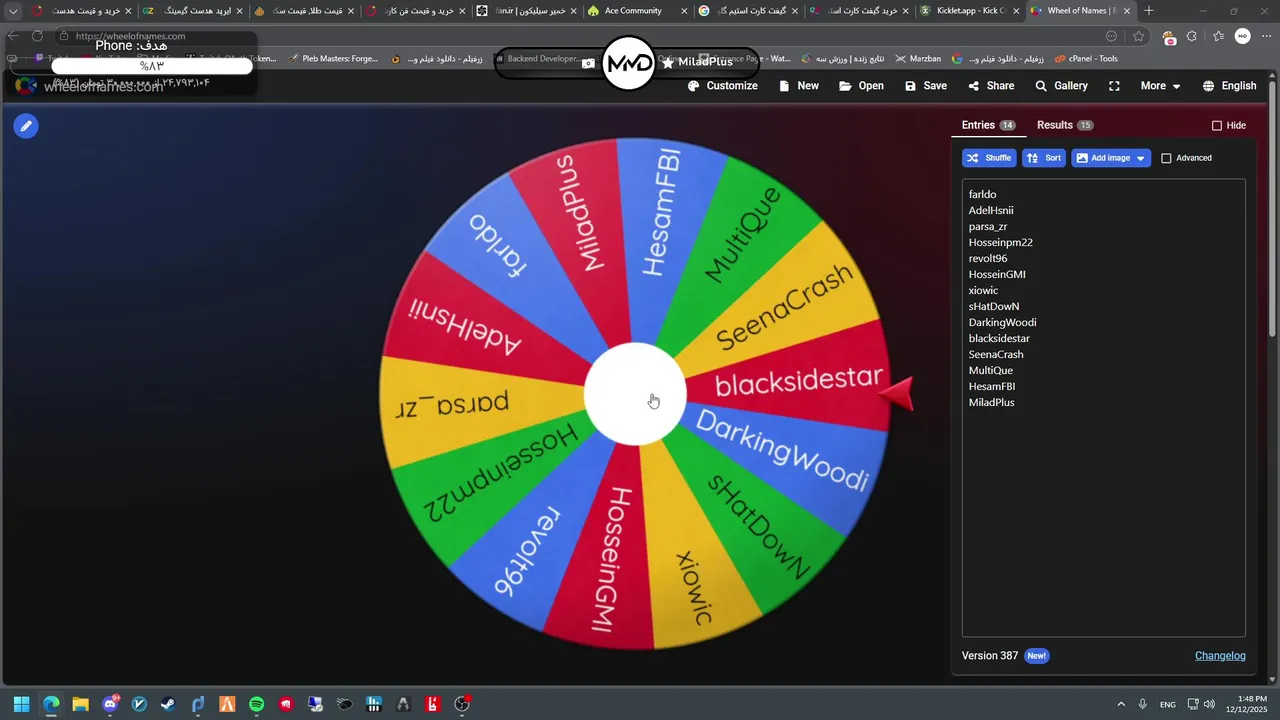Open a saved wheel
Viewport: 1280px width, 720px height.
861,86
